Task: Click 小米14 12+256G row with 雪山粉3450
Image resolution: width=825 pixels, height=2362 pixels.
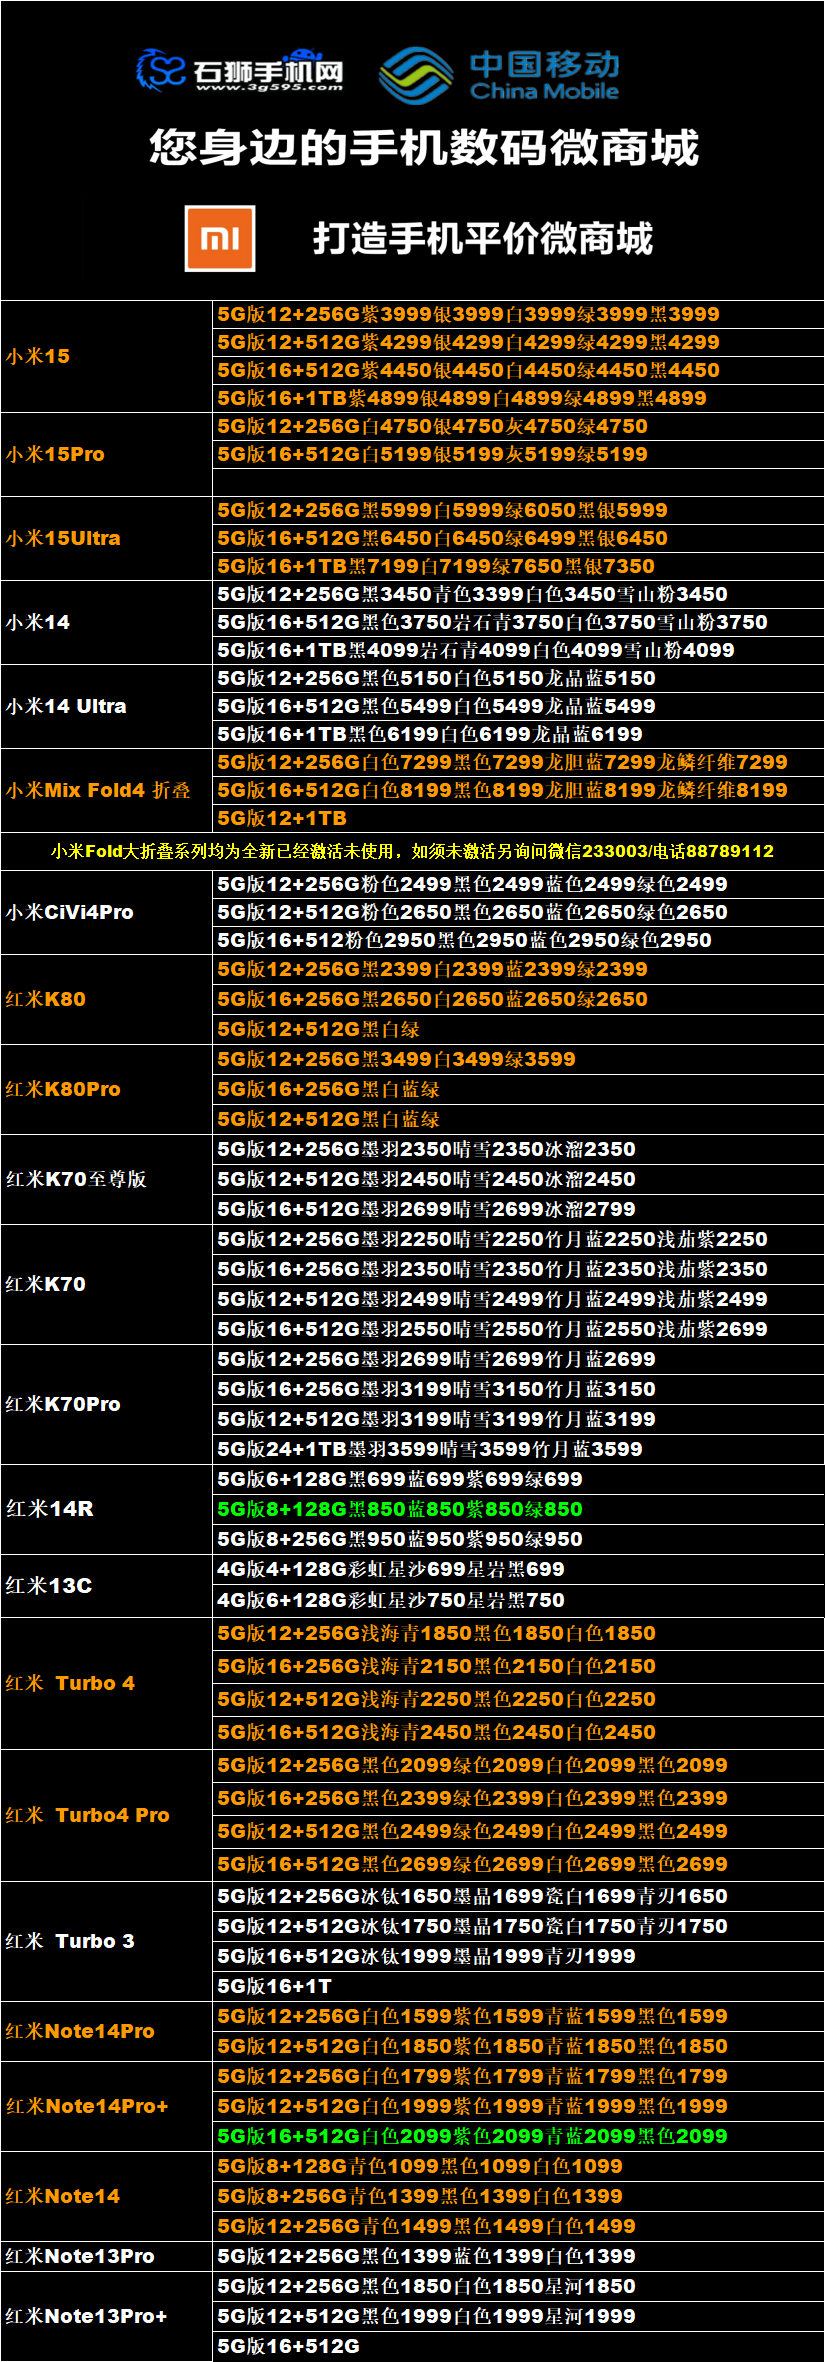Action: click(x=518, y=594)
